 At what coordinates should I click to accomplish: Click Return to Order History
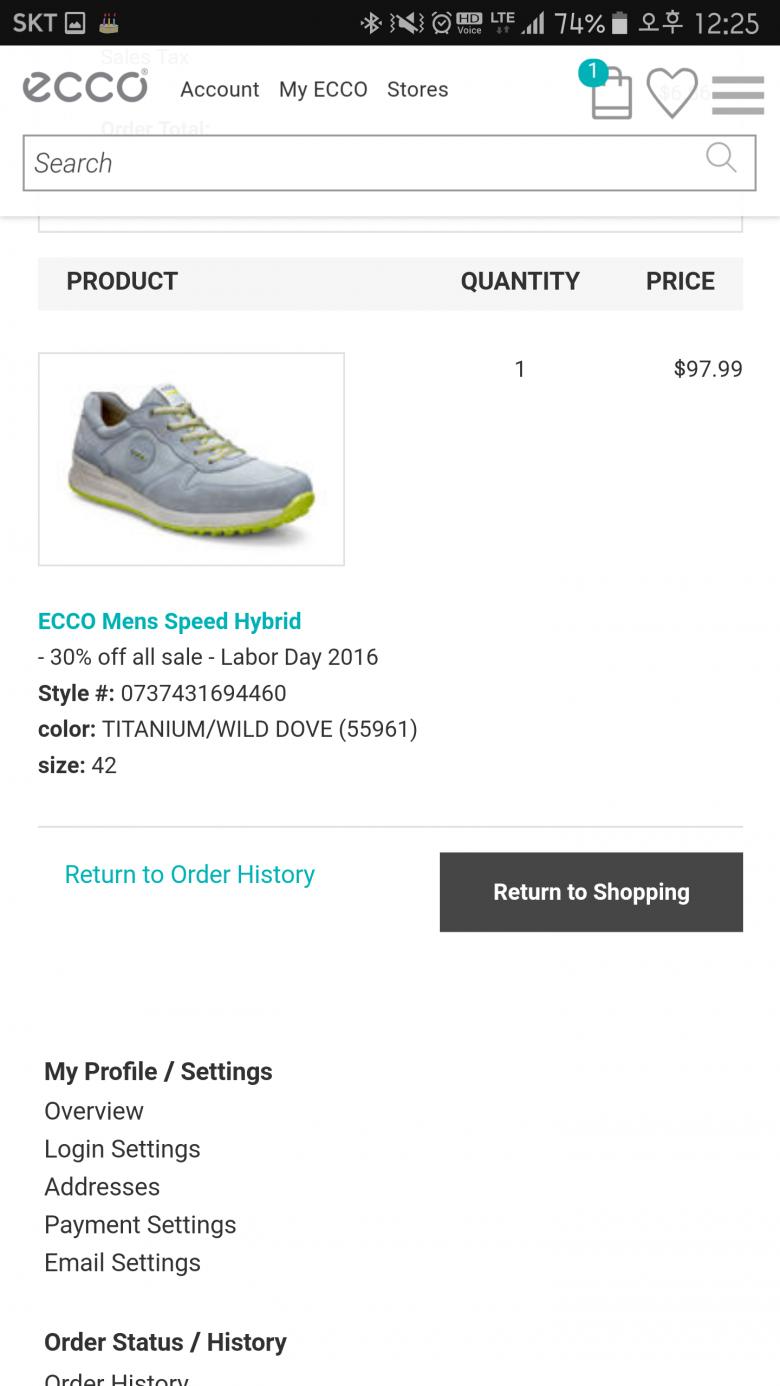coord(189,874)
